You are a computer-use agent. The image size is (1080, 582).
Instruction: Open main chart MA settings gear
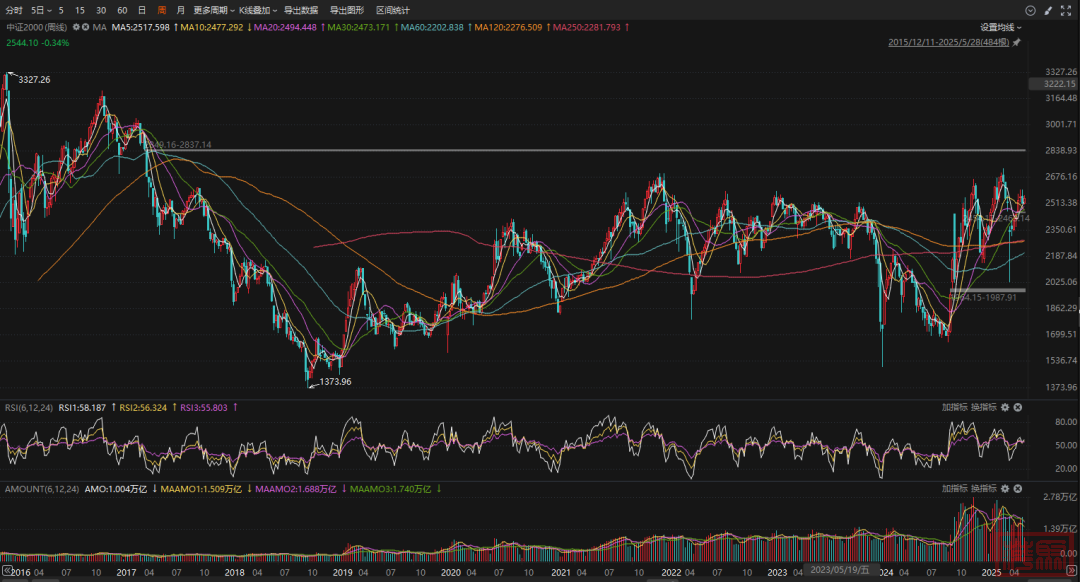pyautogui.click(x=76, y=27)
